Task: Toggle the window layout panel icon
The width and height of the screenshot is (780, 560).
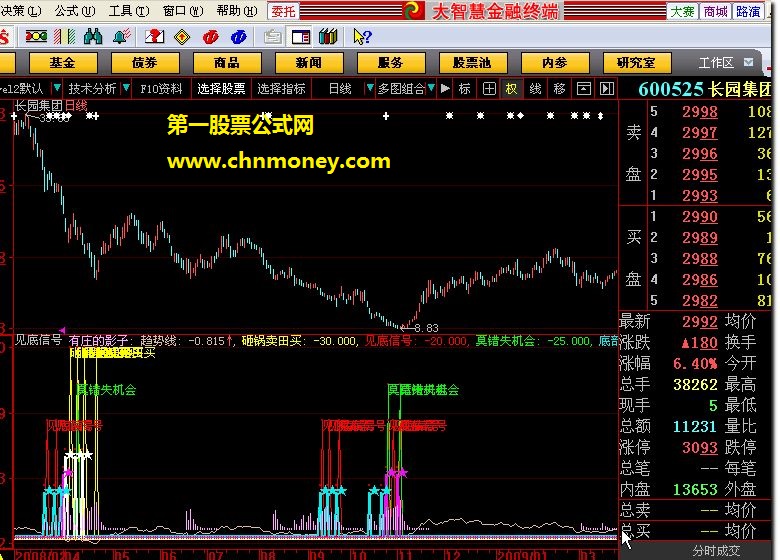Action: (x=301, y=37)
